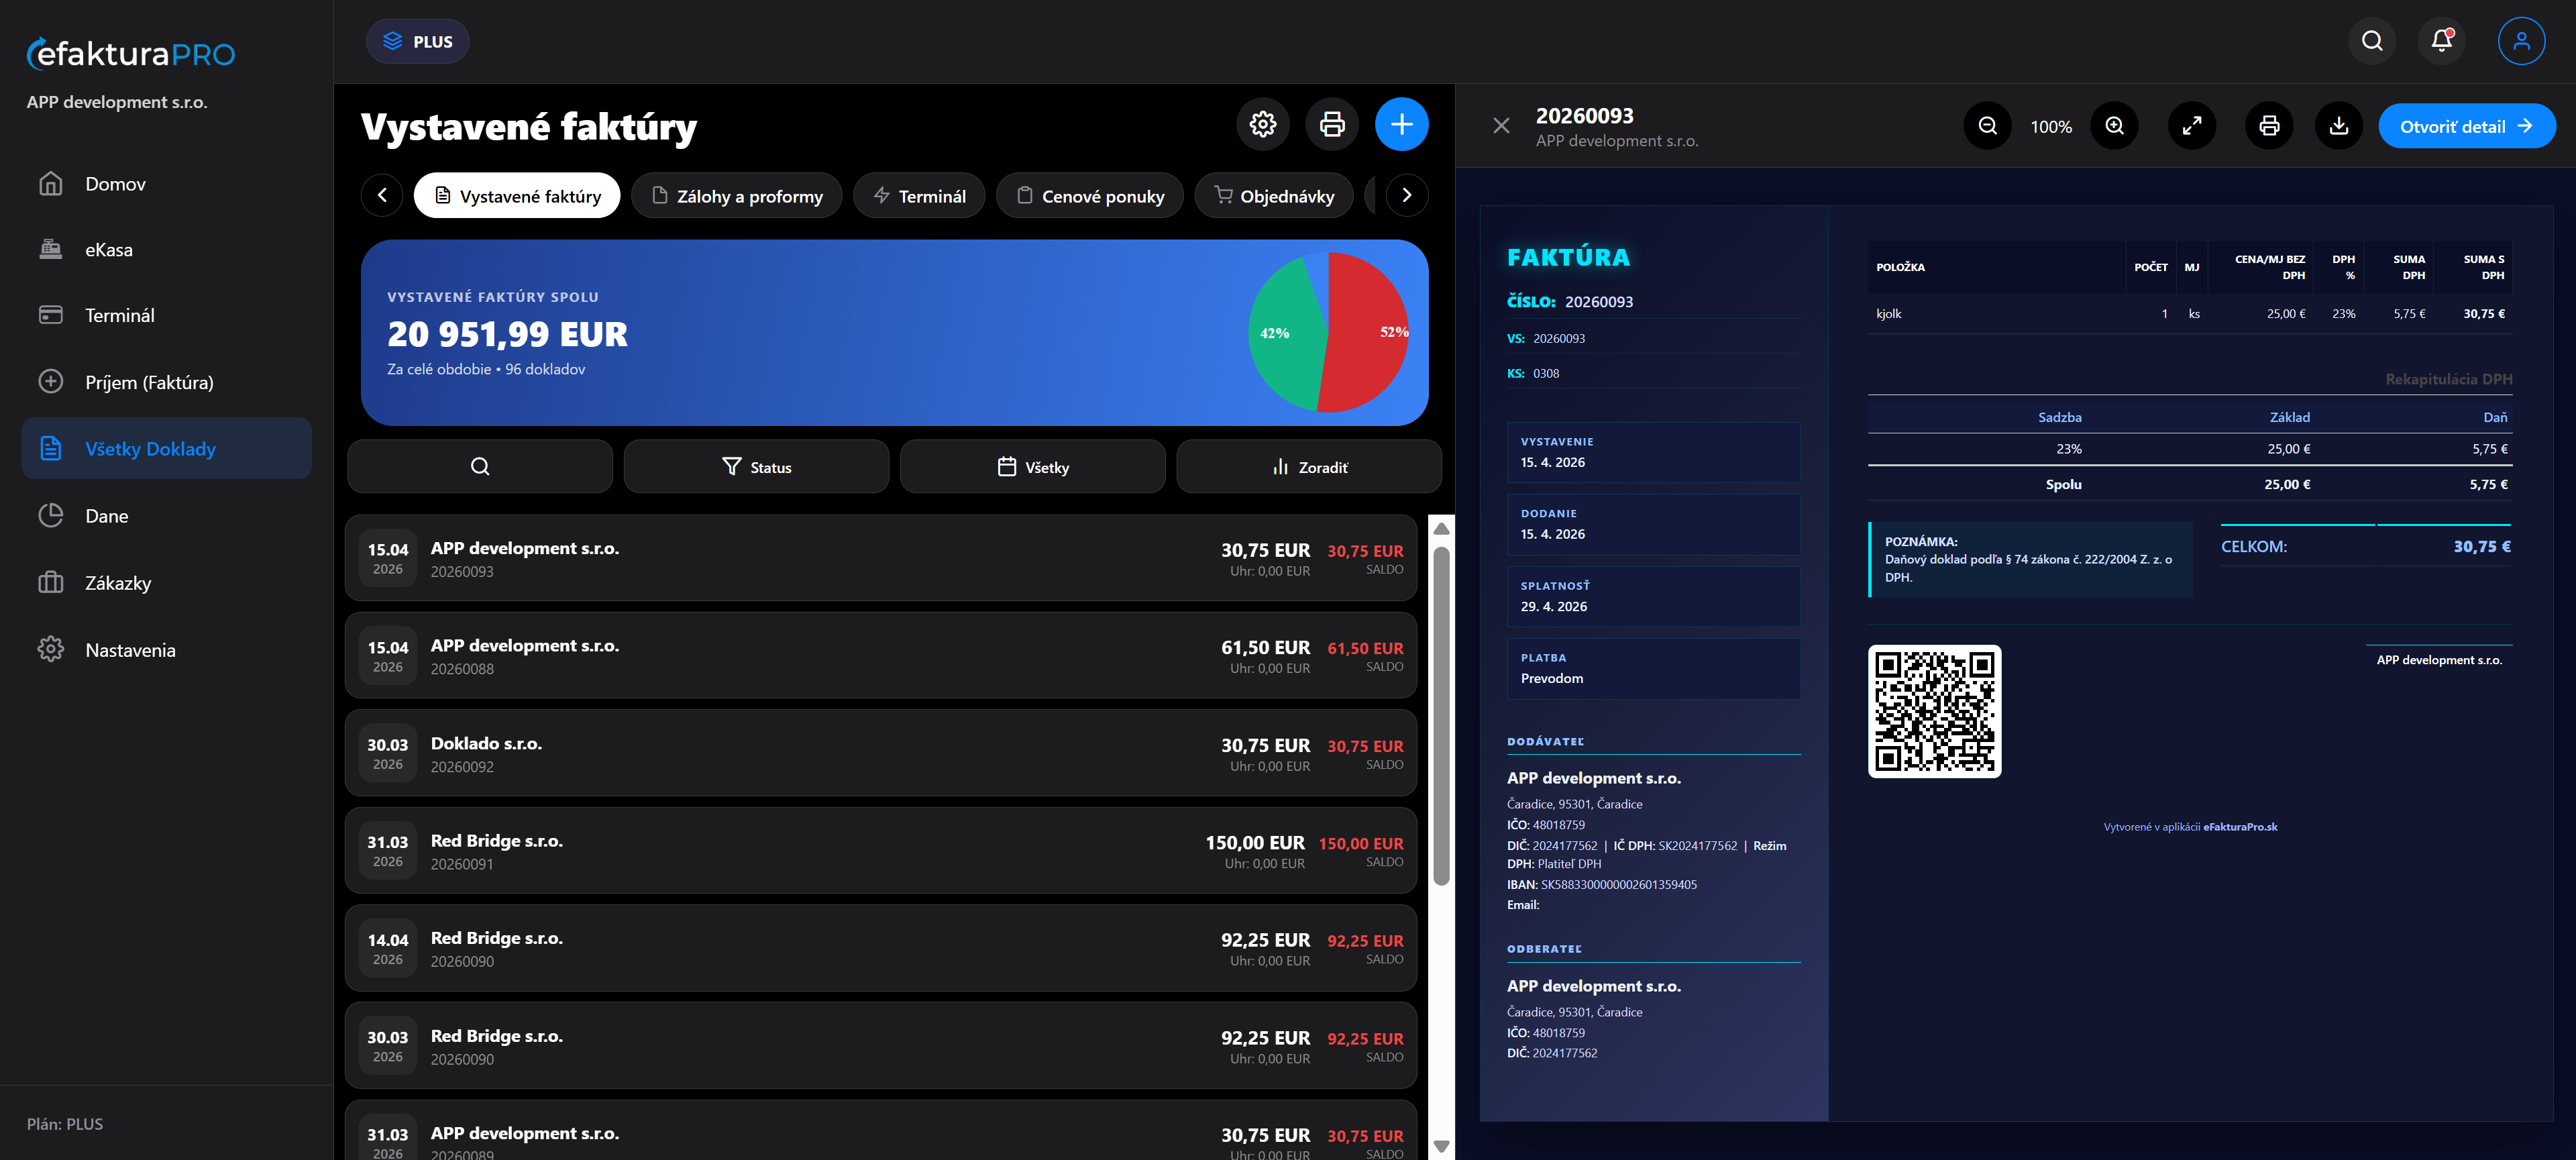Open eKasa from the sidebar
The image size is (2576, 1160).
(166, 250)
